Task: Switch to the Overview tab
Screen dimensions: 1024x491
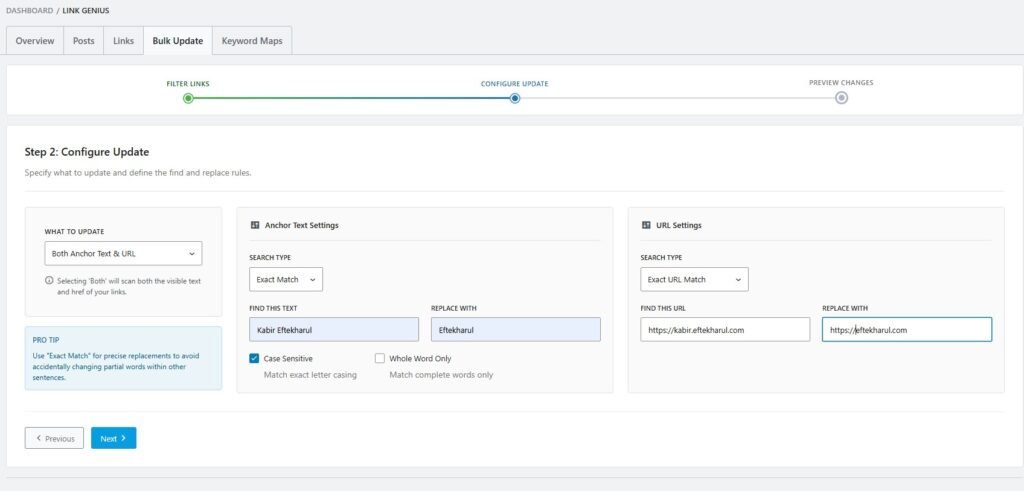Action: 35,41
